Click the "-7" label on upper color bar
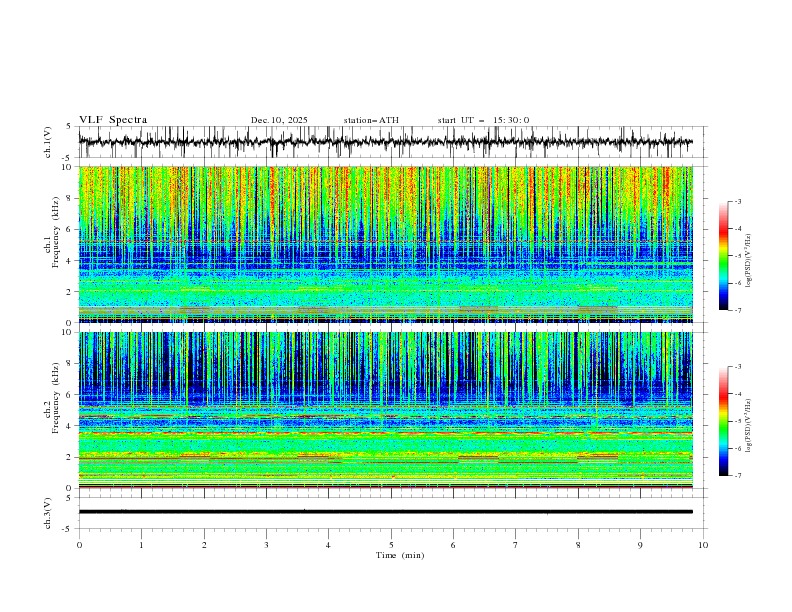792x612 pixels. coord(737,310)
